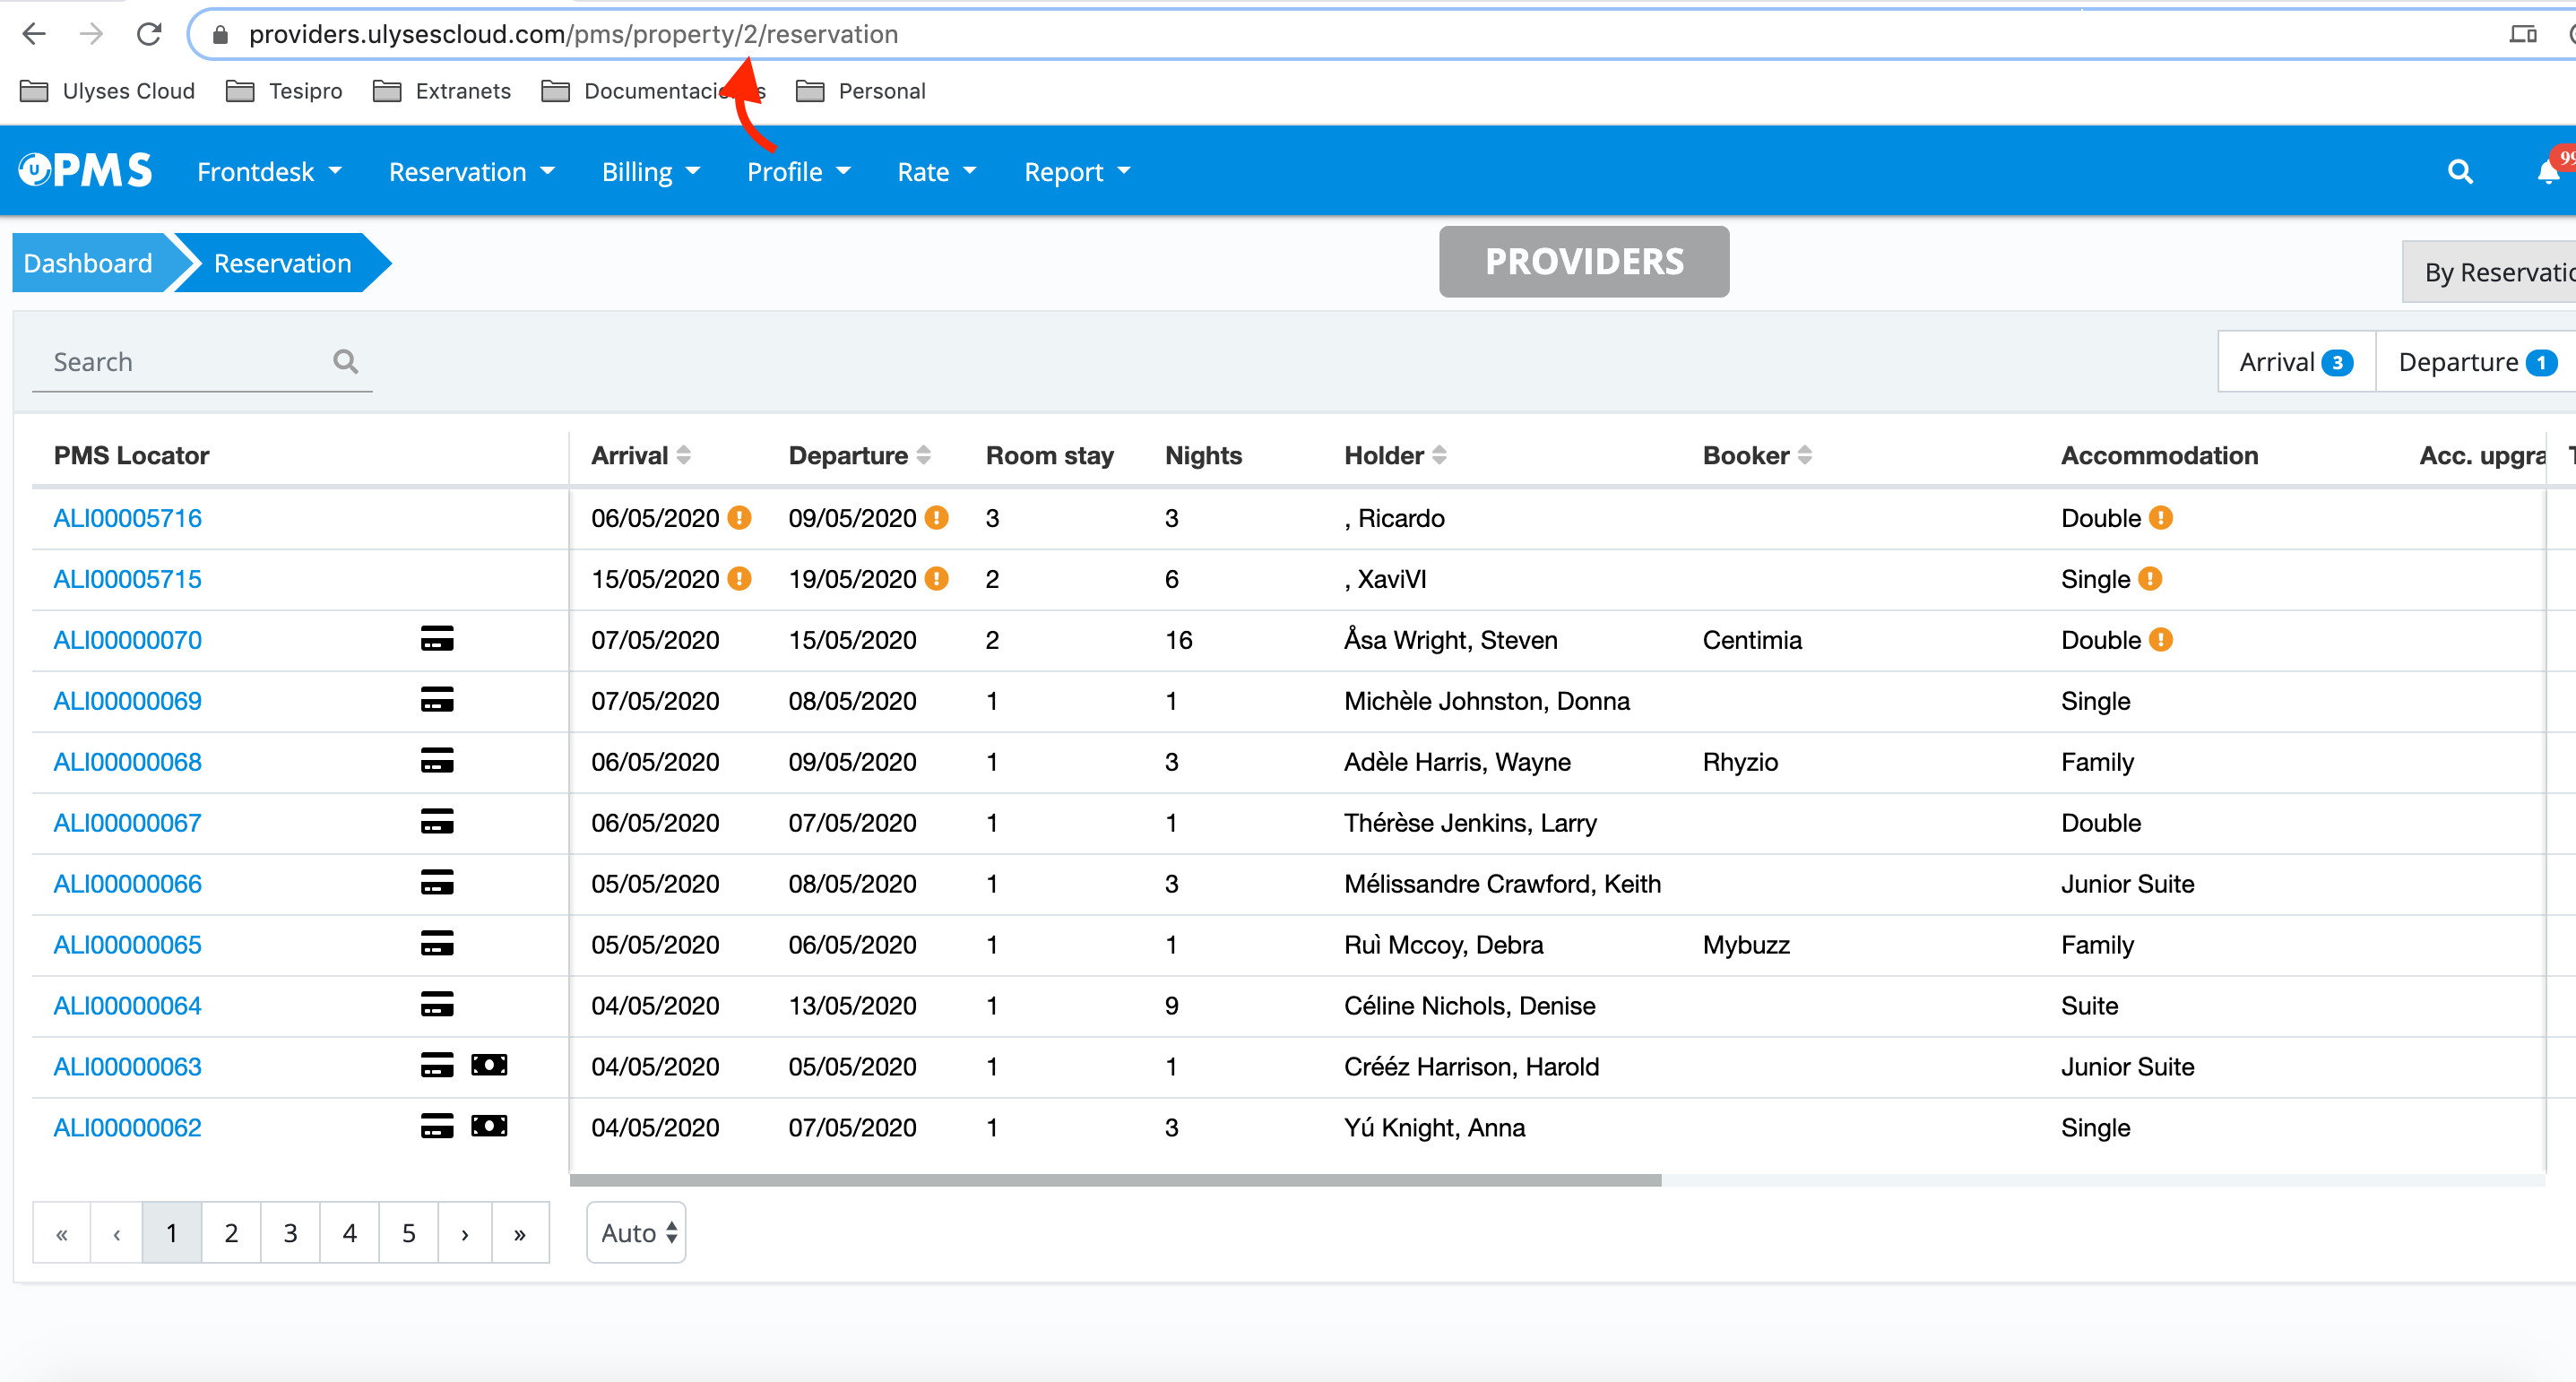Screen dimensions: 2576x1382
Task: Reload the page with browser refresh icon
Action: pyautogui.click(x=149, y=34)
